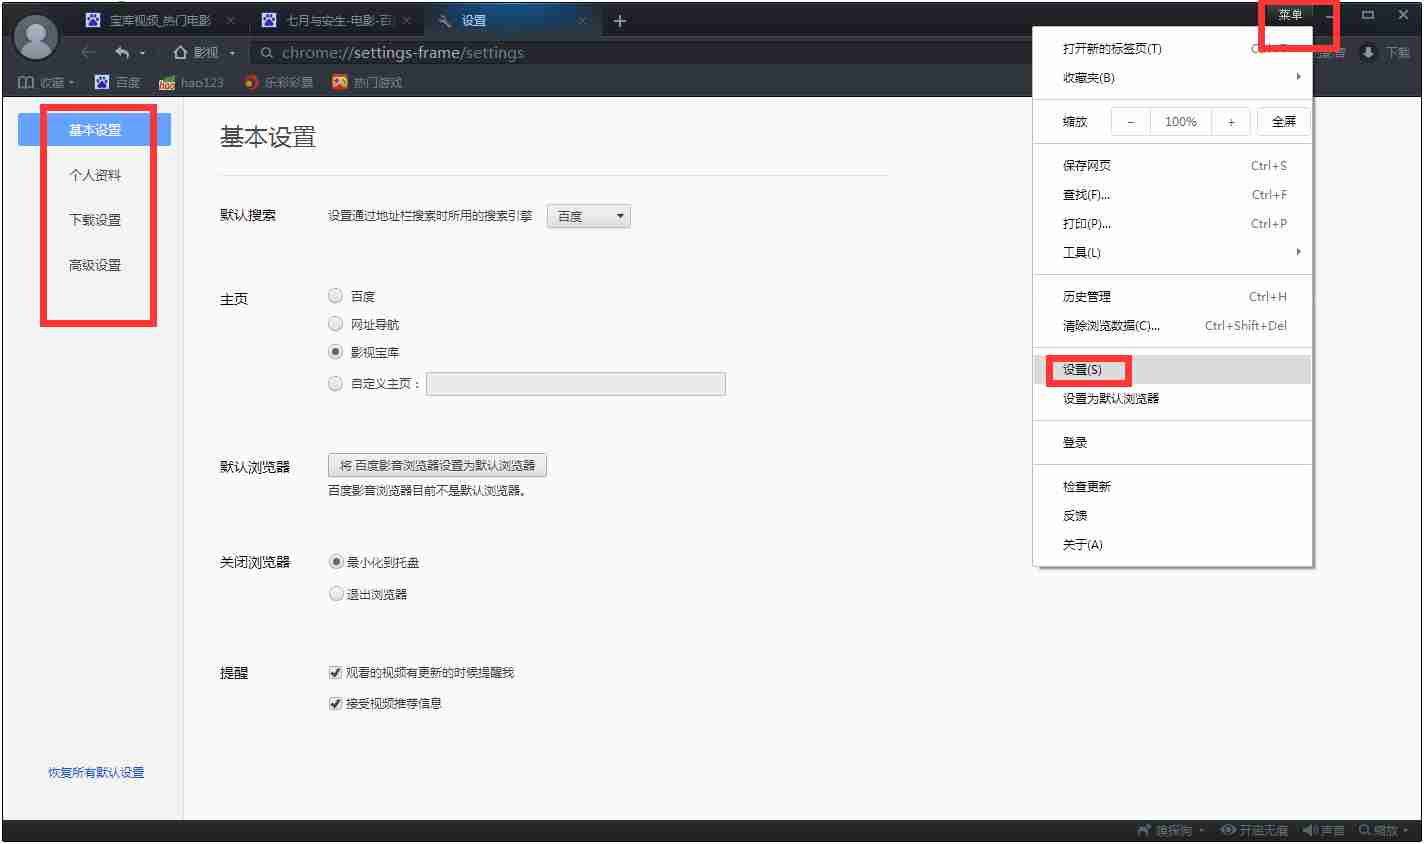
Task: Select 高级设置 in the sidebar
Action: (x=95, y=265)
